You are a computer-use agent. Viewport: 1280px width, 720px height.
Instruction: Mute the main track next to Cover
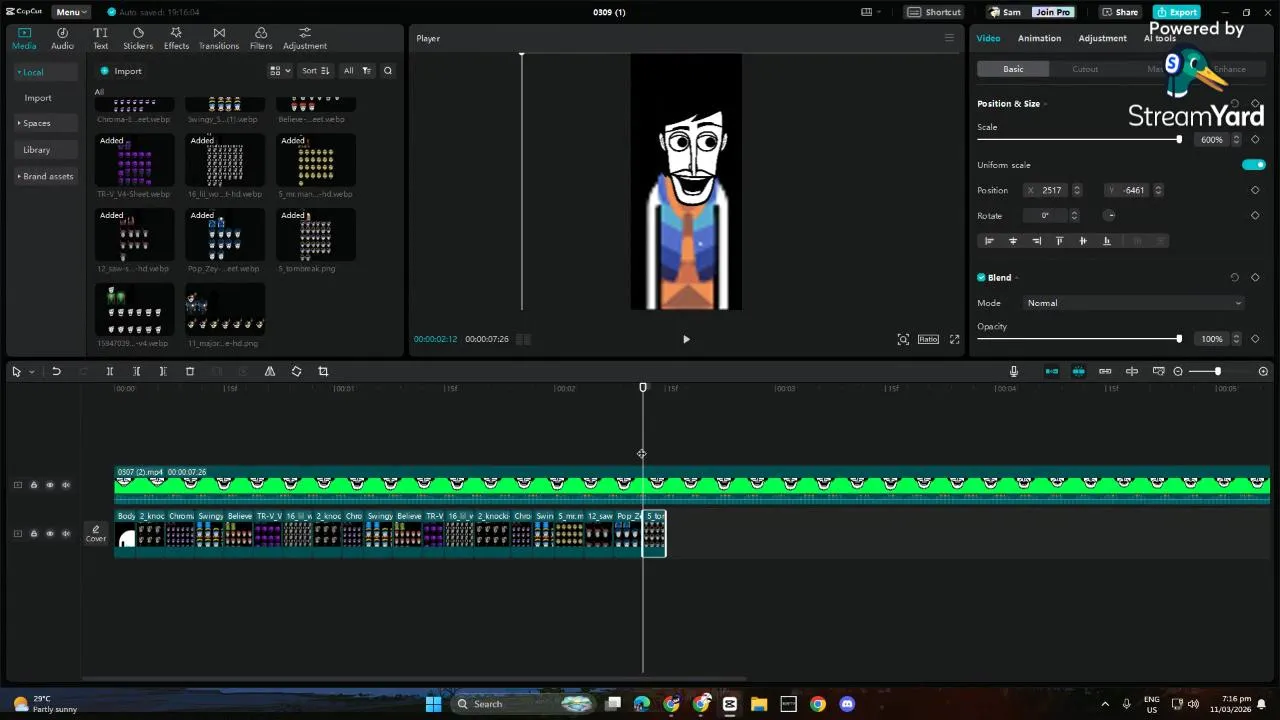[66, 534]
